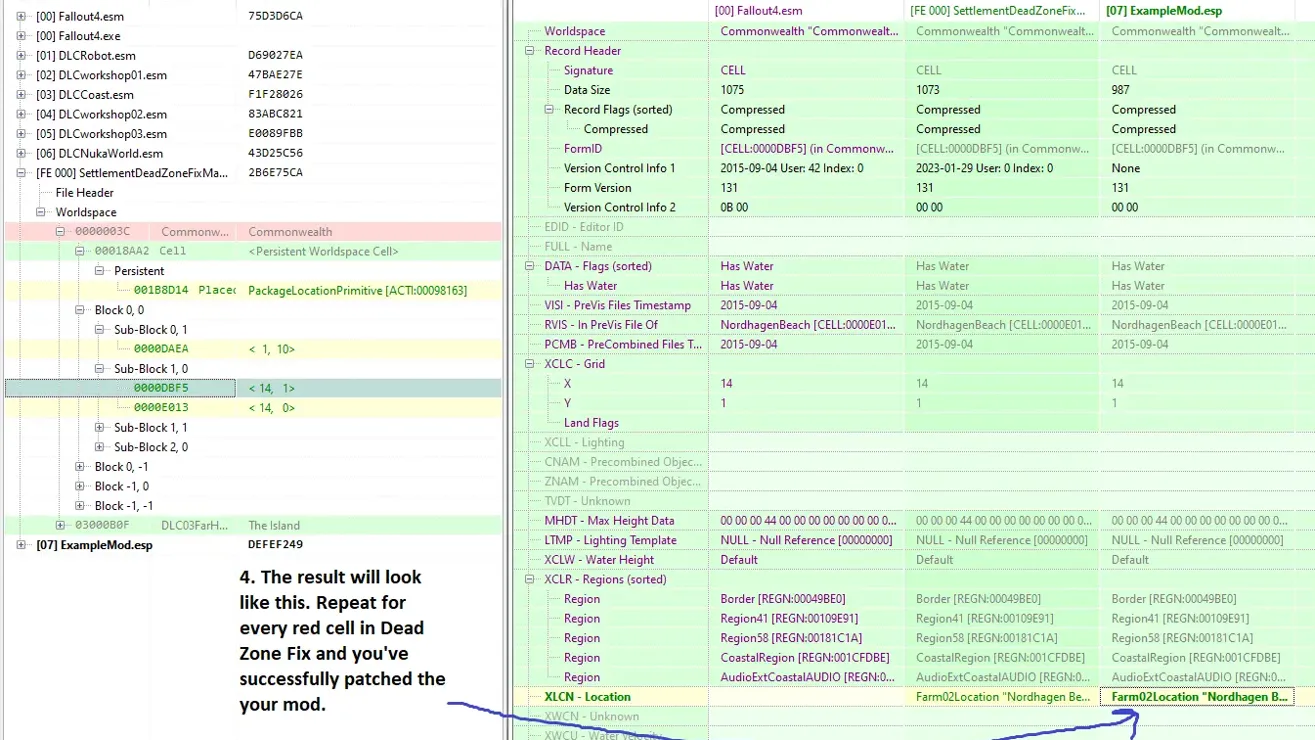
Task: Select SettlementDeadZoneFix's Farm02Location XLCN value cell
Action: [x=1002, y=697]
